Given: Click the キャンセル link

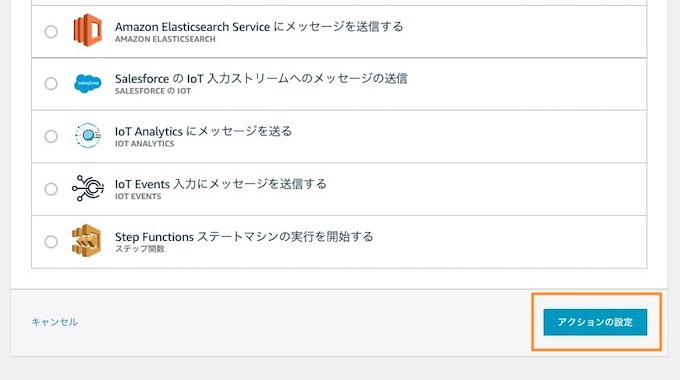Looking at the screenshot, I should [x=55, y=322].
